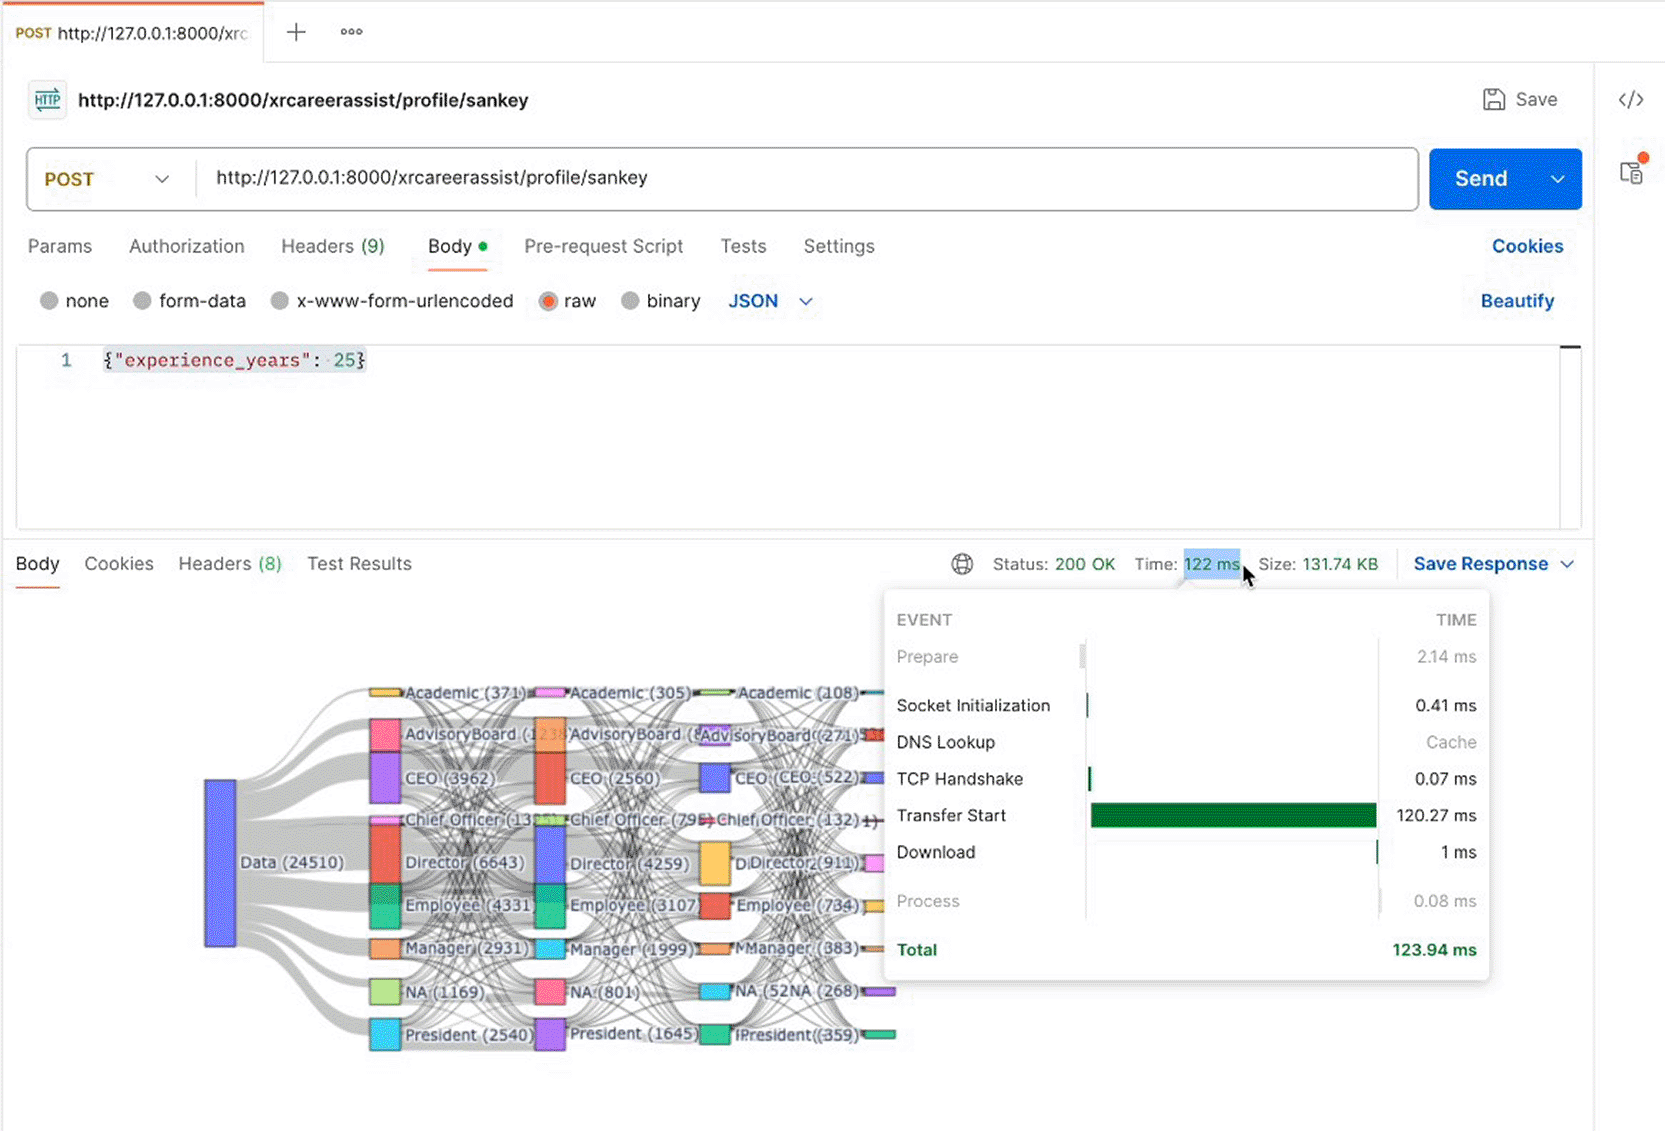This screenshot has width=1665, height=1131.
Task: Select the binary body type
Action: [x=630, y=301]
